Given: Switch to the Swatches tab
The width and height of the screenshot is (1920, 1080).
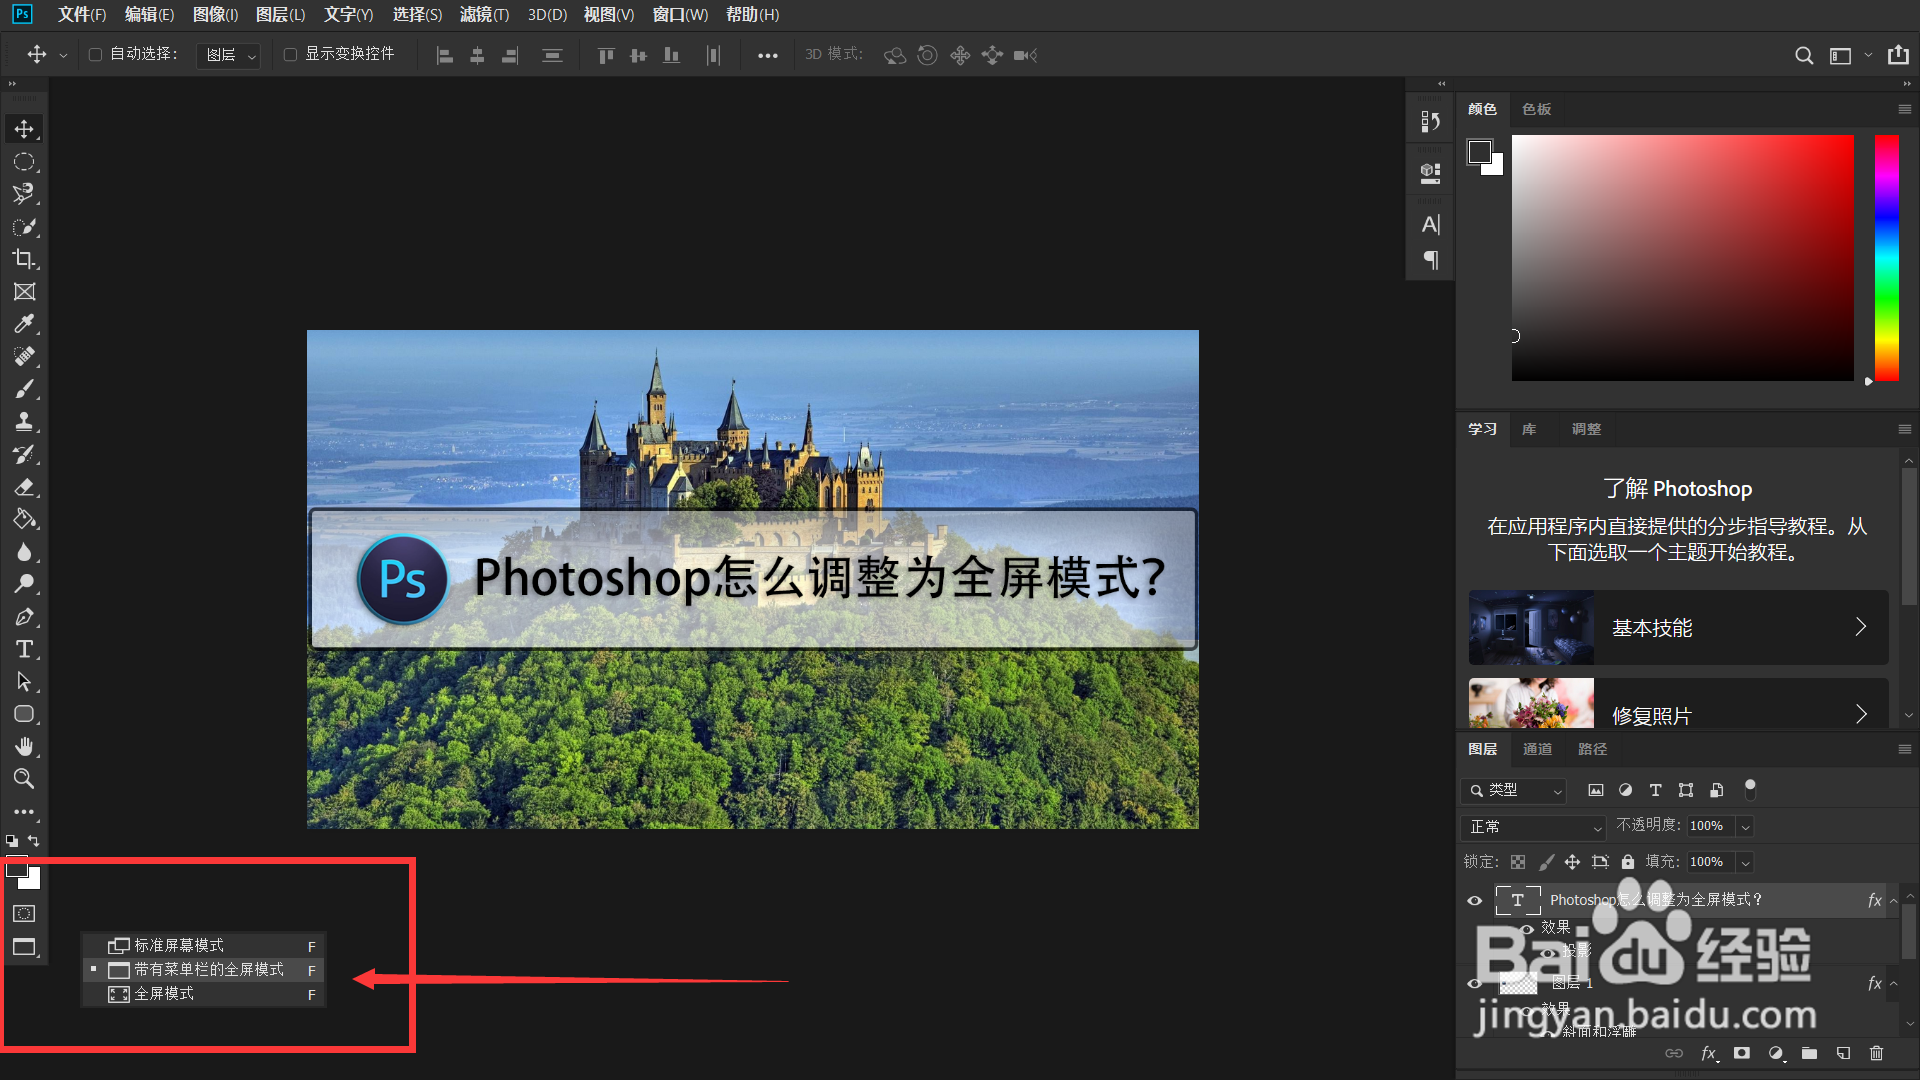Looking at the screenshot, I should (1536, 109).
